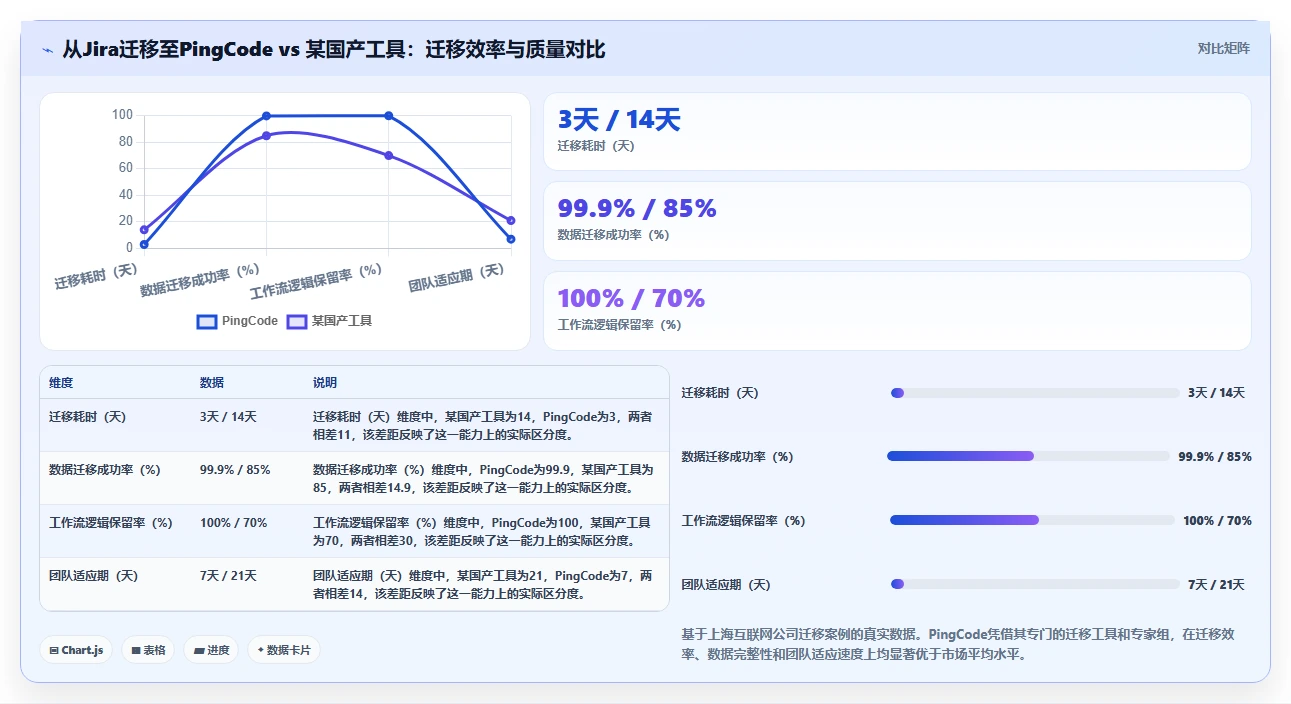This screenshot has height=704, width=1291.
Task: Click table cell 迁移耗时（天）
Action: [88, 417]
